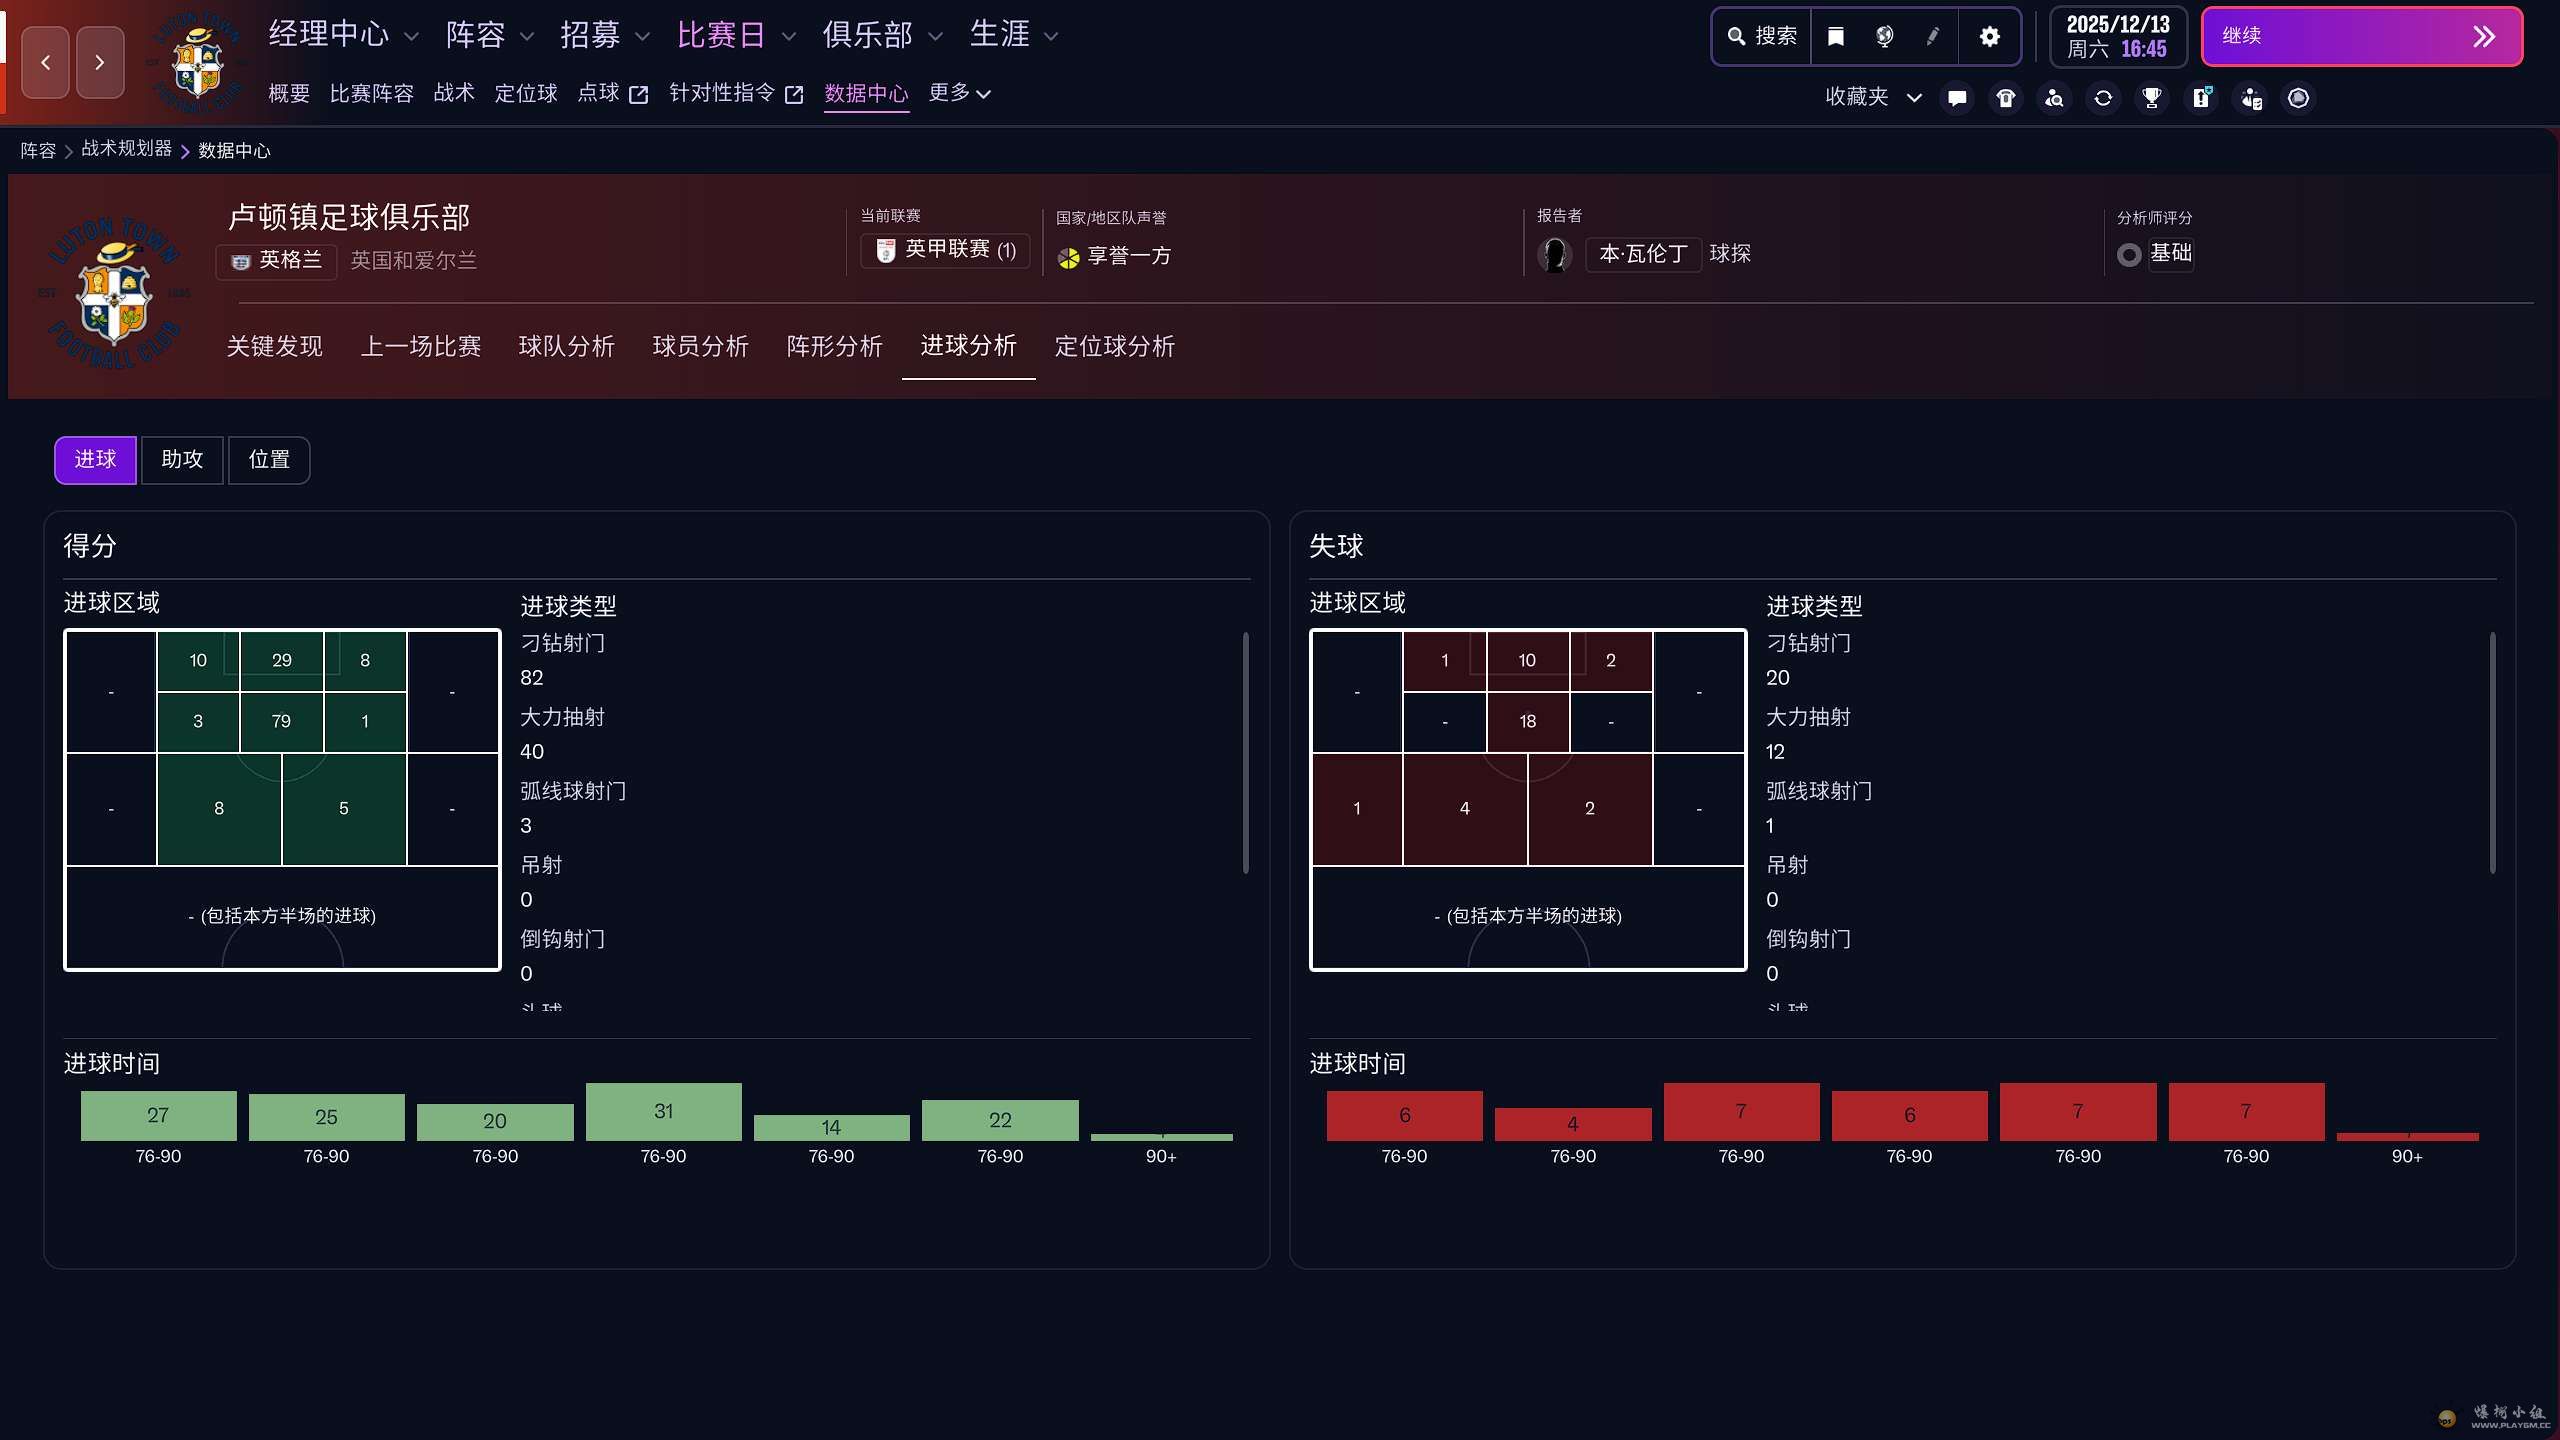
Task: Click the shirt icon for squad kit
Action: 2005,97
